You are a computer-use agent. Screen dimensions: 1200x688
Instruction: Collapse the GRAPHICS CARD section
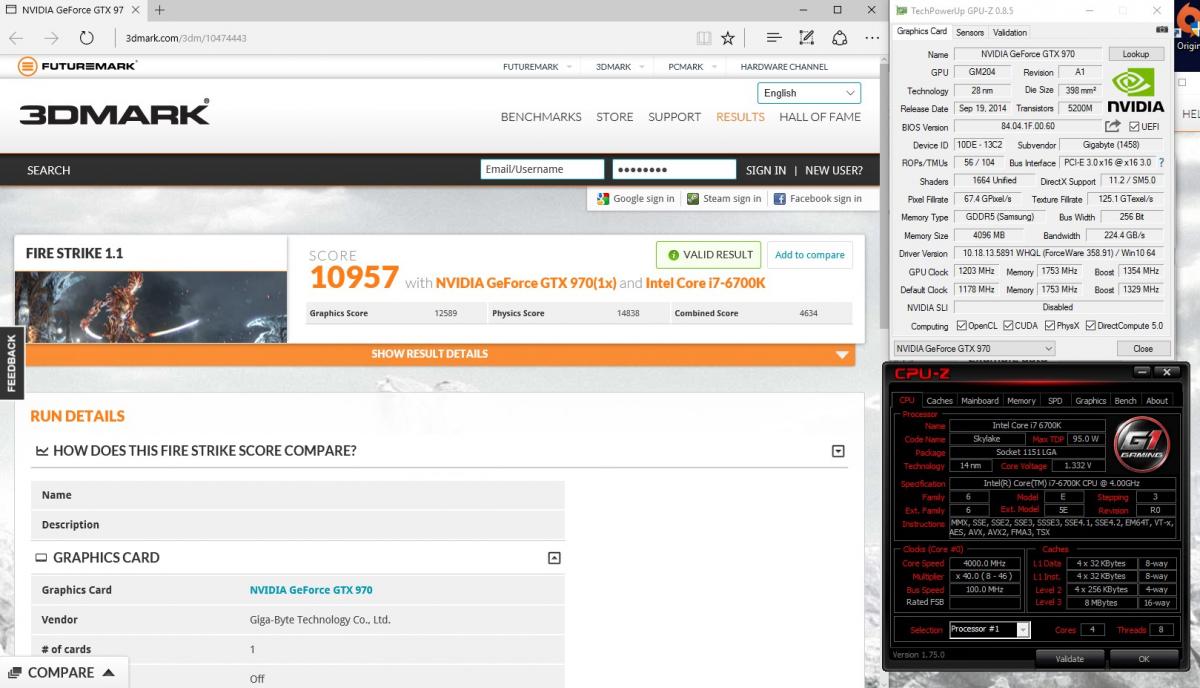click(x=554, y=558)
